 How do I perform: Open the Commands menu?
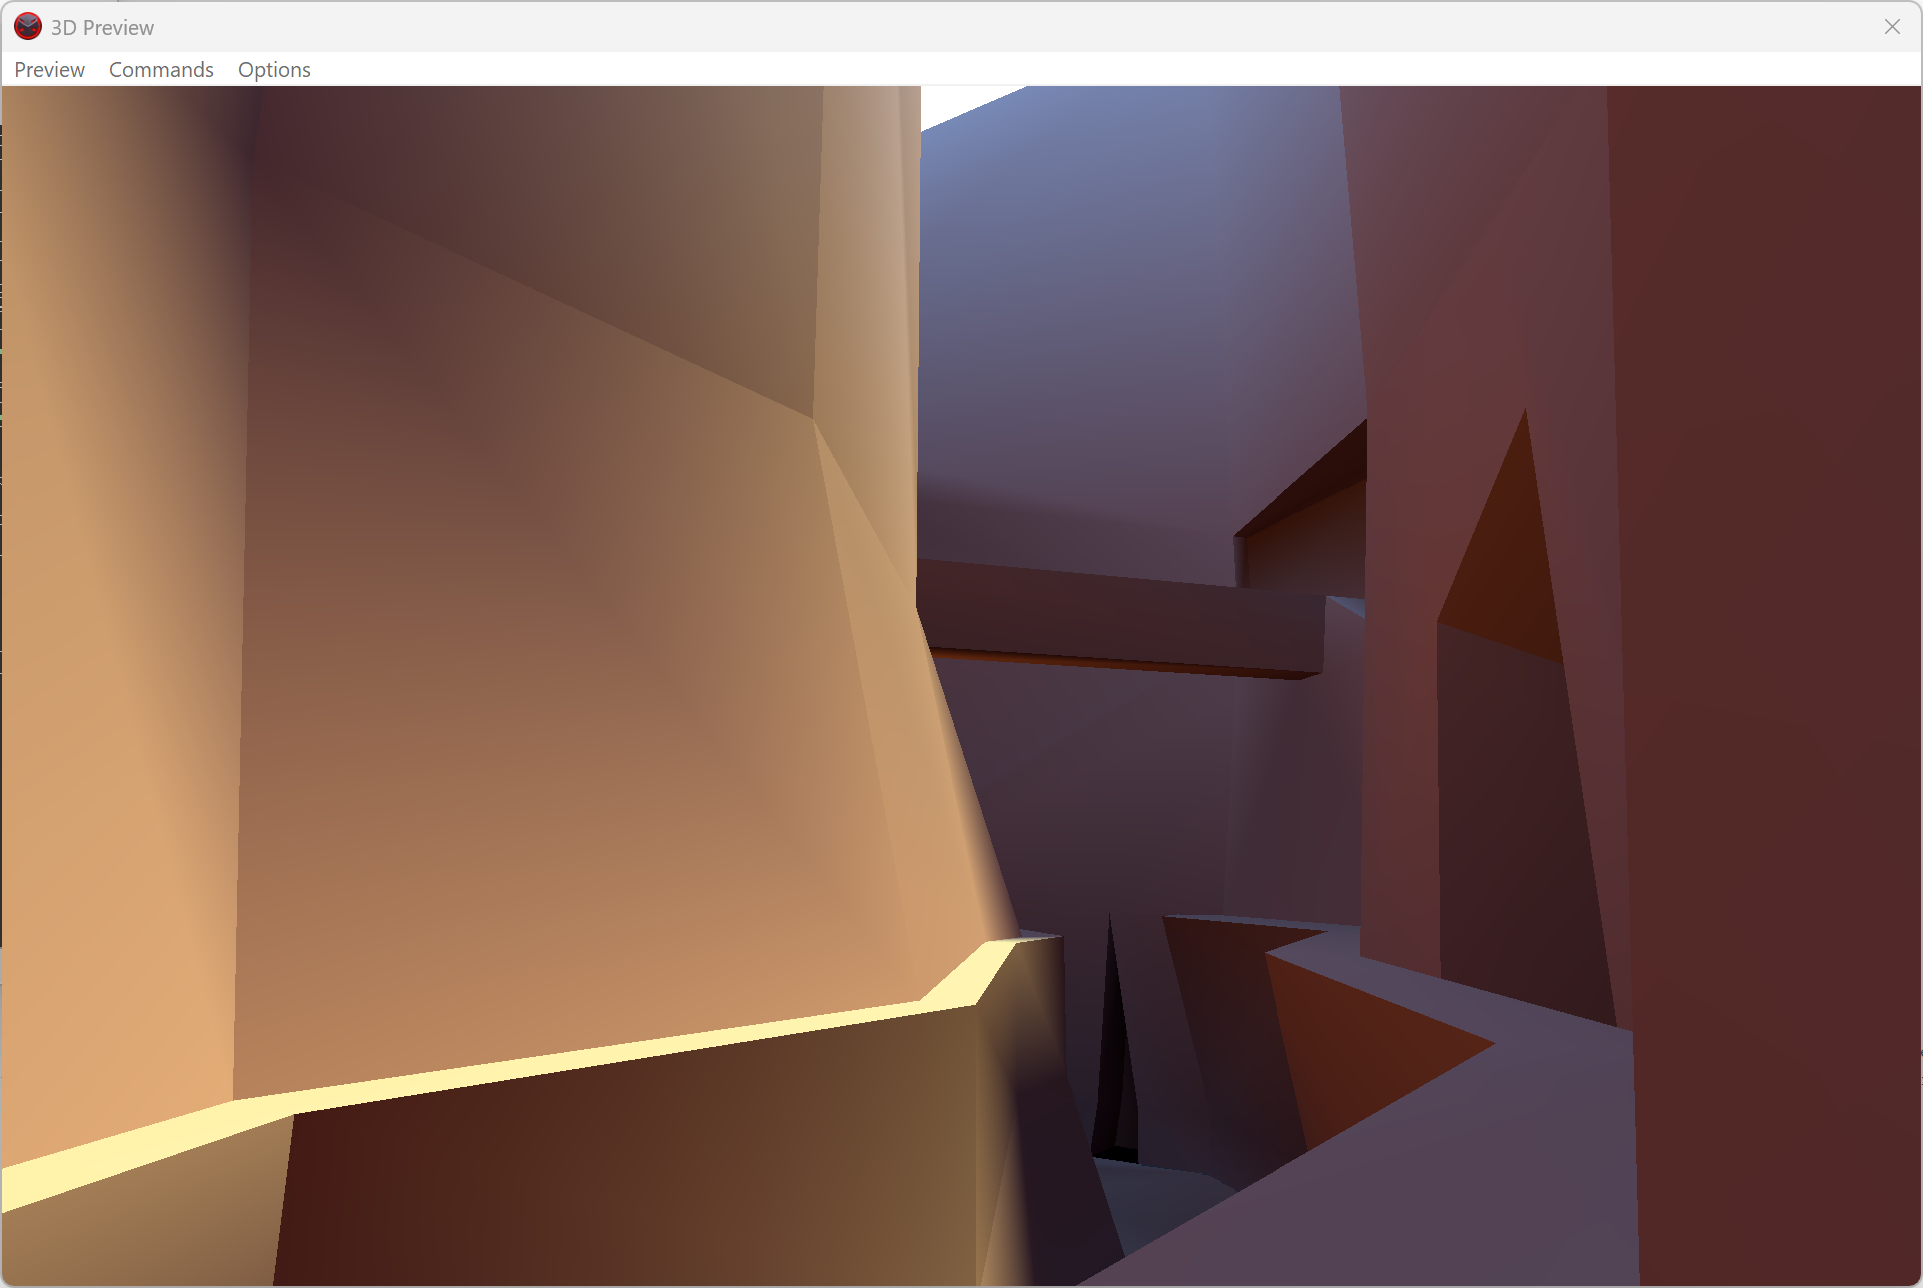161,70
